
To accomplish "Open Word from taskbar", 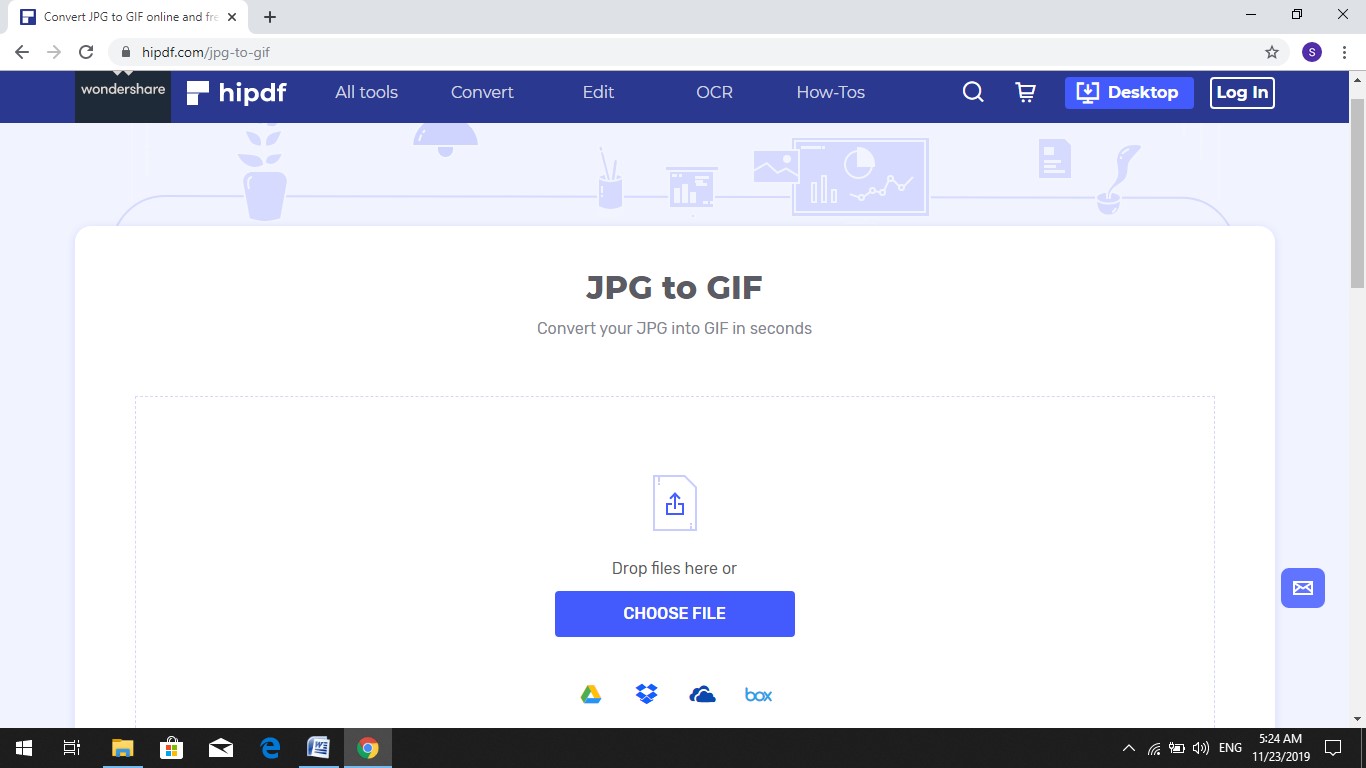I will pos(318,748).
